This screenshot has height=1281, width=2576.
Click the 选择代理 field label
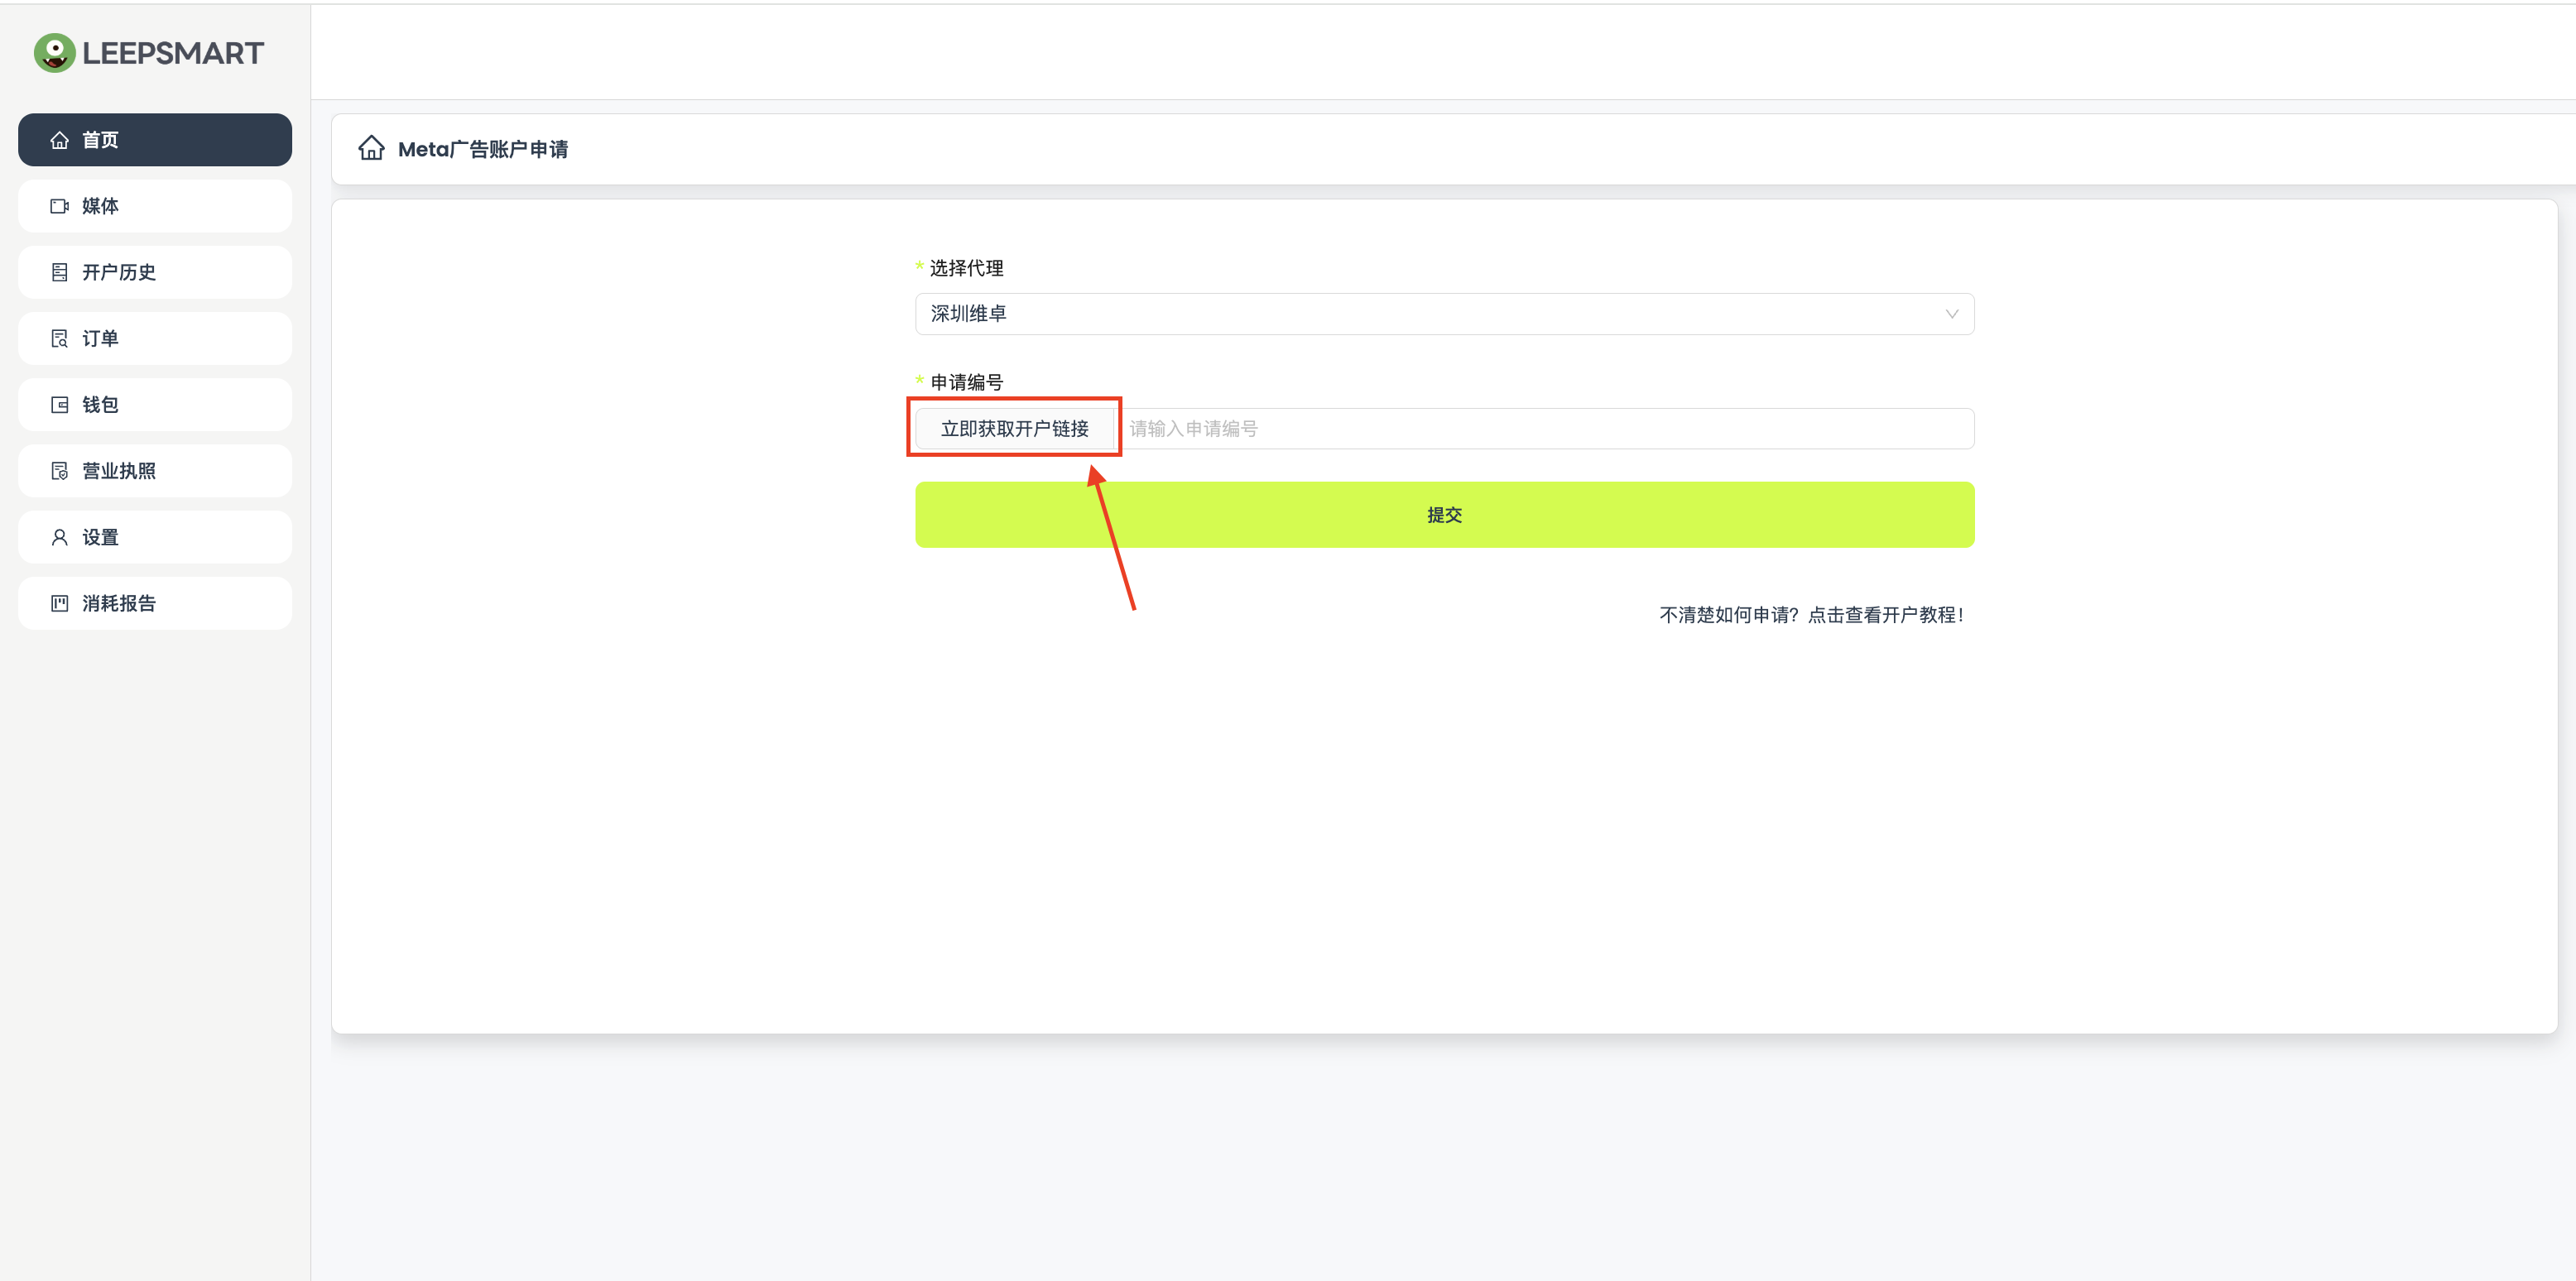coord(966,268)
